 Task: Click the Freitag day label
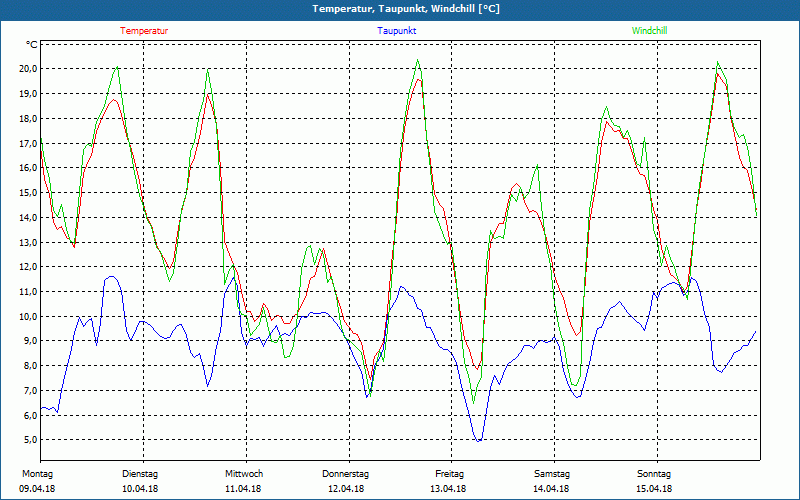[449, 474]
